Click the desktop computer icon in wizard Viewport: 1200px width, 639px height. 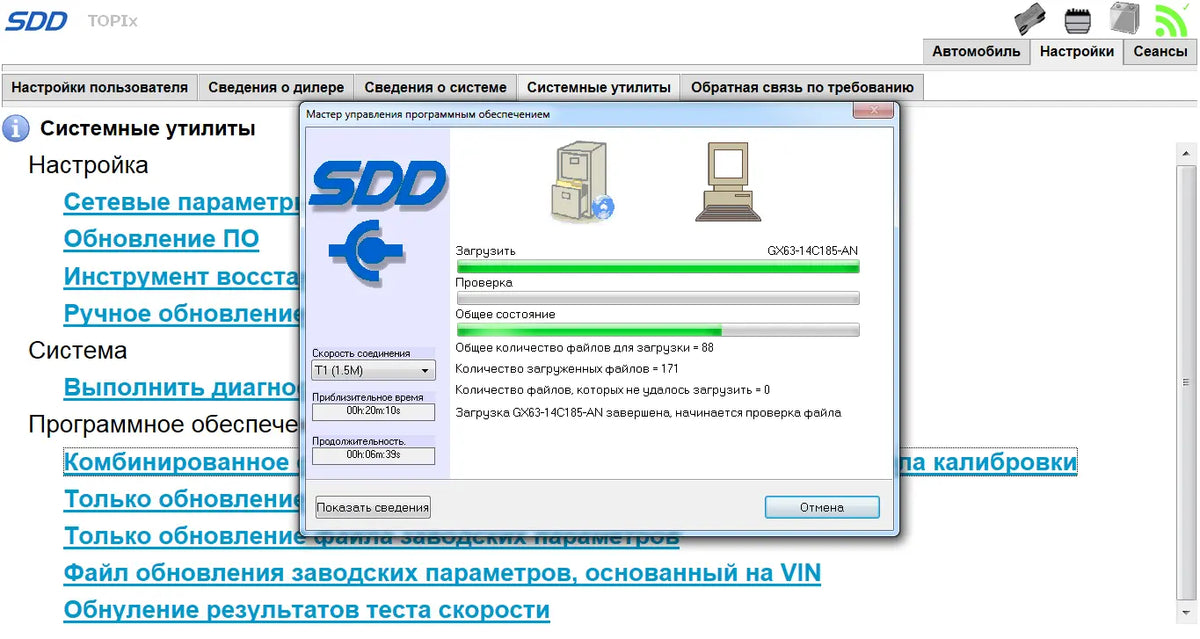[x=727, y=182]
